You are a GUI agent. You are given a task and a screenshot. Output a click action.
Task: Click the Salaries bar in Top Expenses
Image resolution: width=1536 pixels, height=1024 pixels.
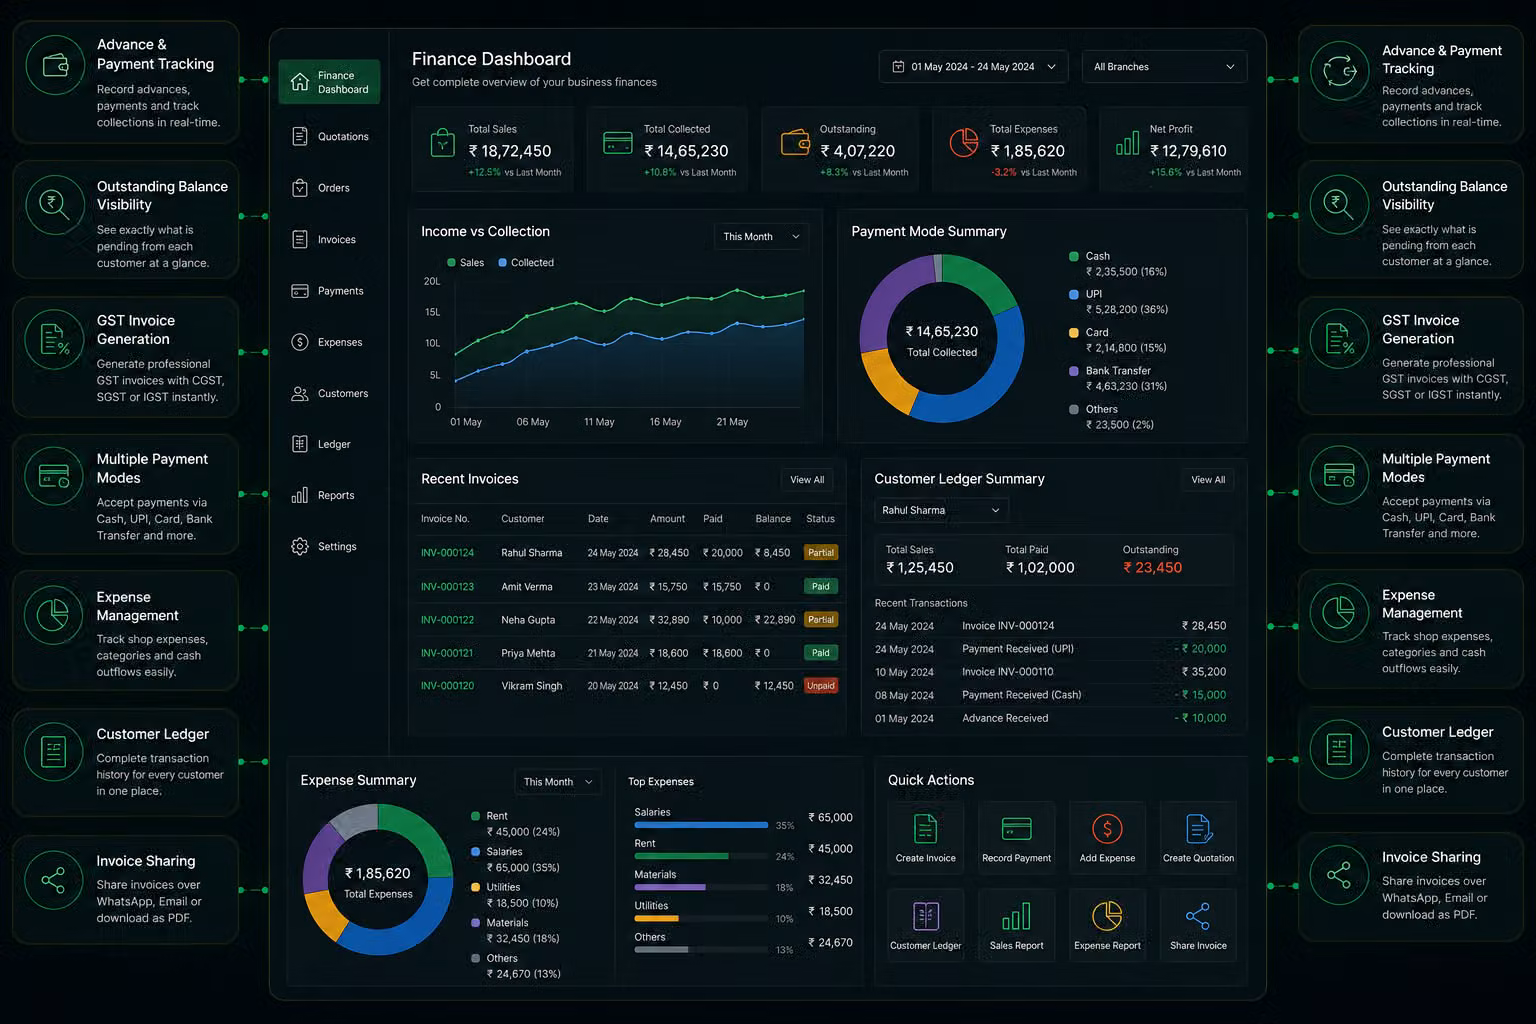coord(701,825)
